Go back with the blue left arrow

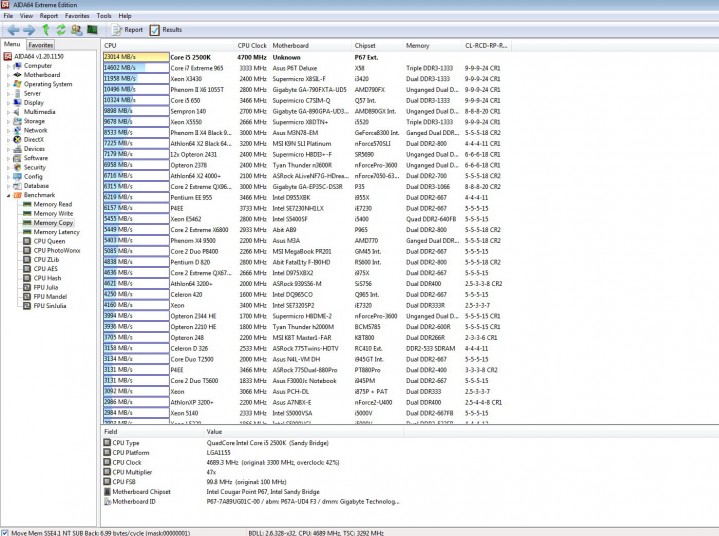pos(13,30)
